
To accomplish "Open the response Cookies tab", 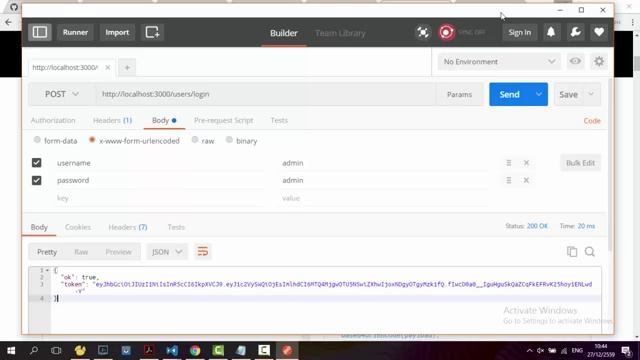I will tap(78, 227).
